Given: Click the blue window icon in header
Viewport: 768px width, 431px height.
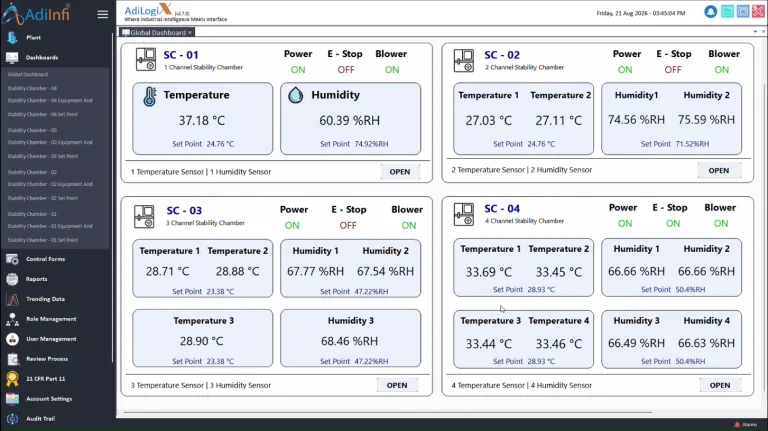Looking at the screenshot, I should click(743, 11).
